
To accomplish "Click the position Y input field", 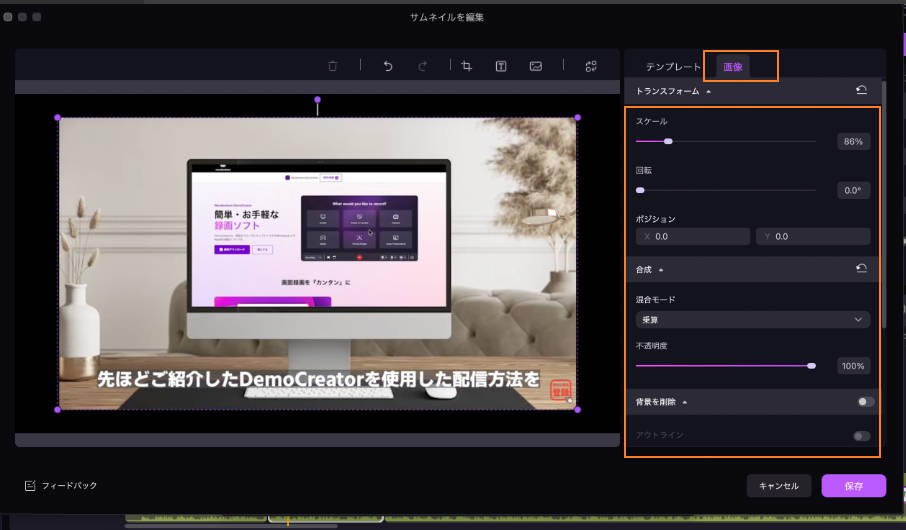I will (813, 236).
